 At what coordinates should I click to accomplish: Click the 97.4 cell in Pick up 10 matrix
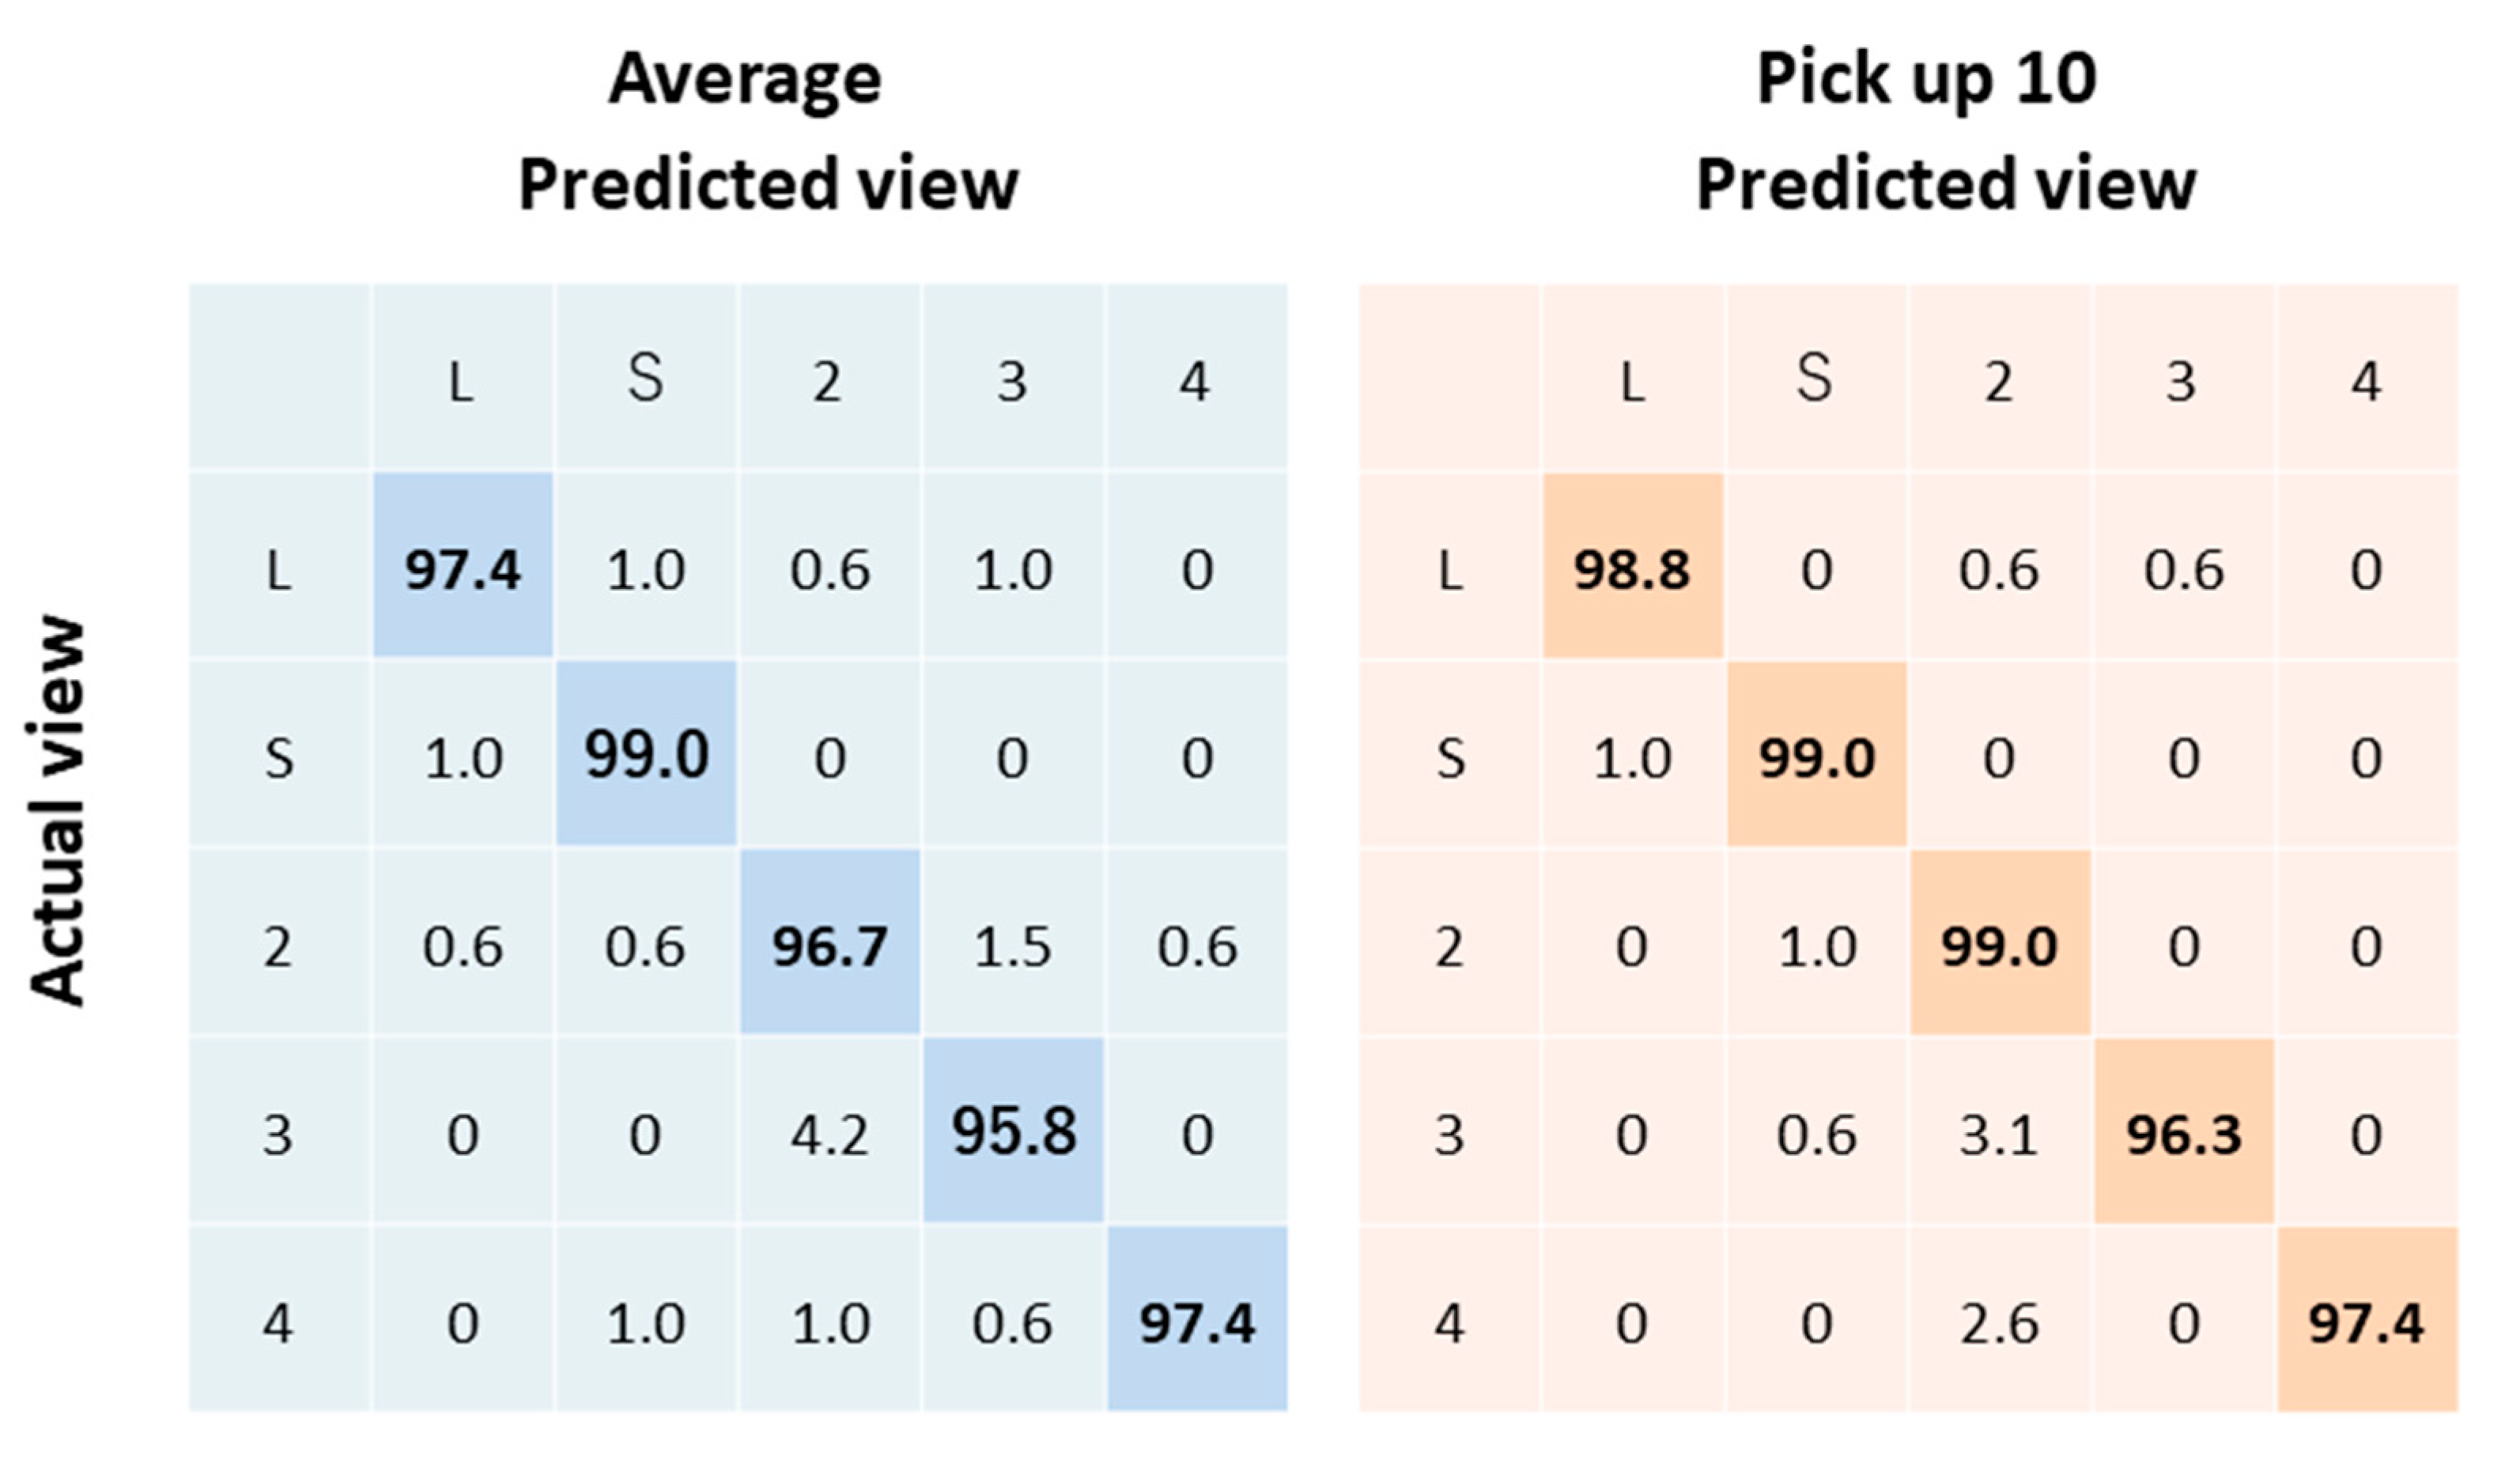pyautogui.click(x=2366, y=1323)
